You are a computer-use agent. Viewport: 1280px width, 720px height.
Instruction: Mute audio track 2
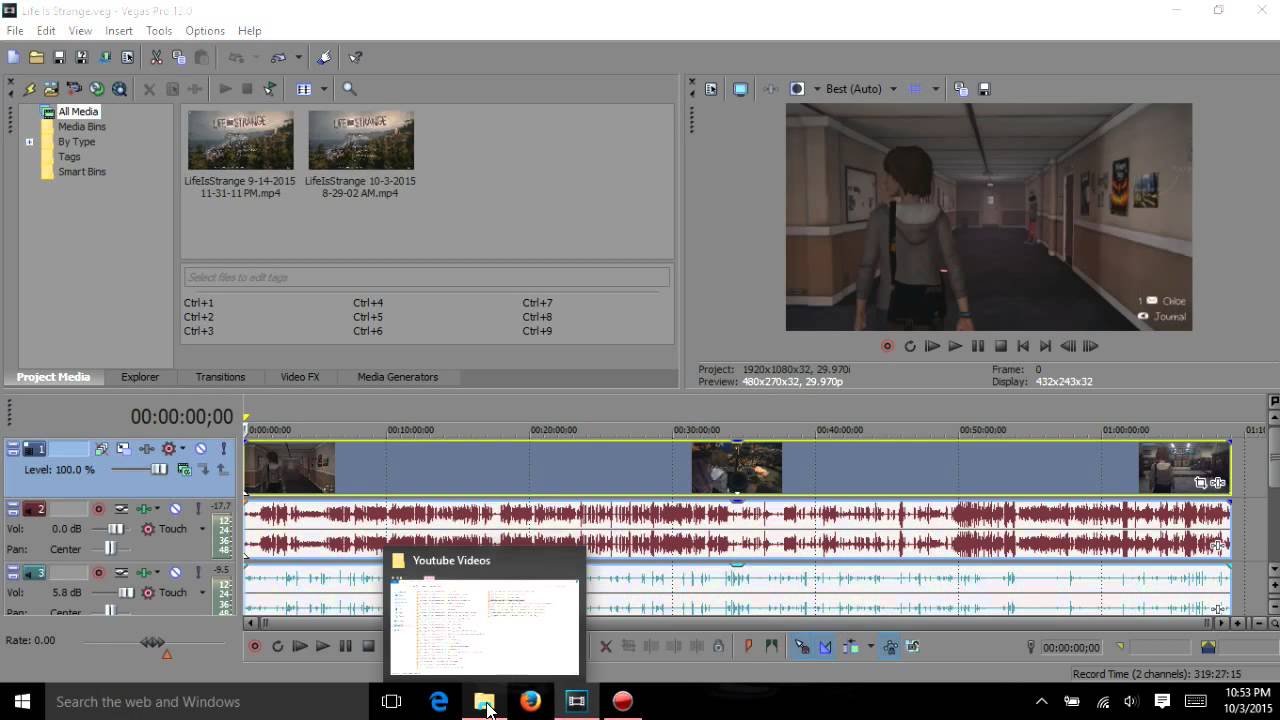[x=175, y=509]
